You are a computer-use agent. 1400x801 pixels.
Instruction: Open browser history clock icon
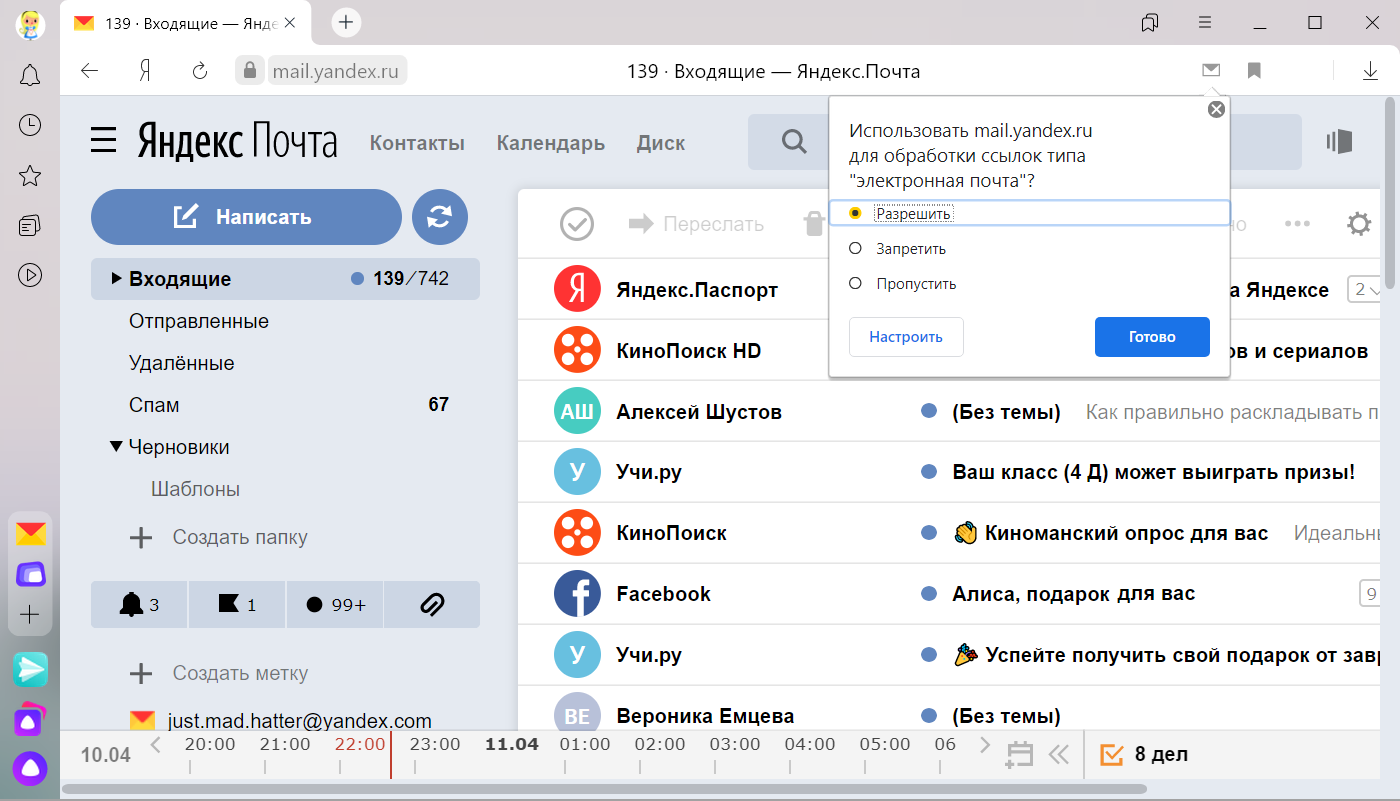click(x=30, y=125)
